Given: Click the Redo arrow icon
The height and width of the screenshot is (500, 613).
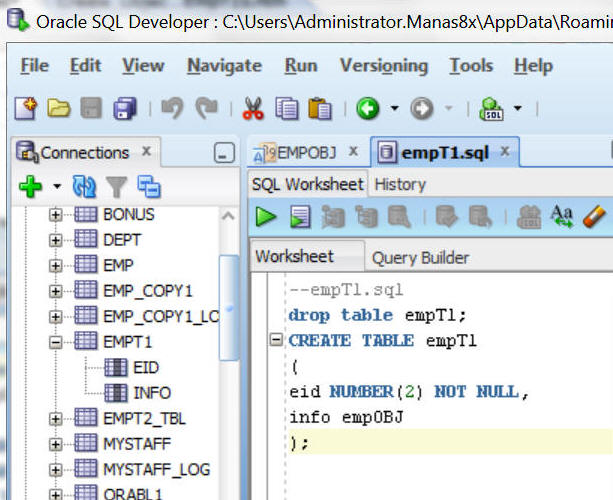Looking at the screenshot, I should pos(206,108).
